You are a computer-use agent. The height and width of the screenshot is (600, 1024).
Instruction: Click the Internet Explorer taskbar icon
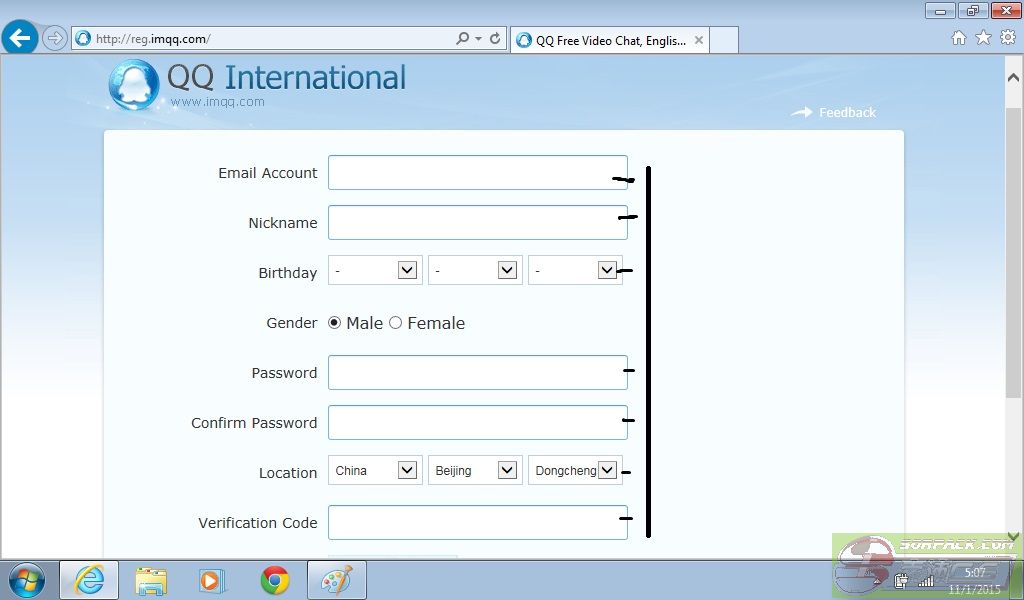point(89,580)
